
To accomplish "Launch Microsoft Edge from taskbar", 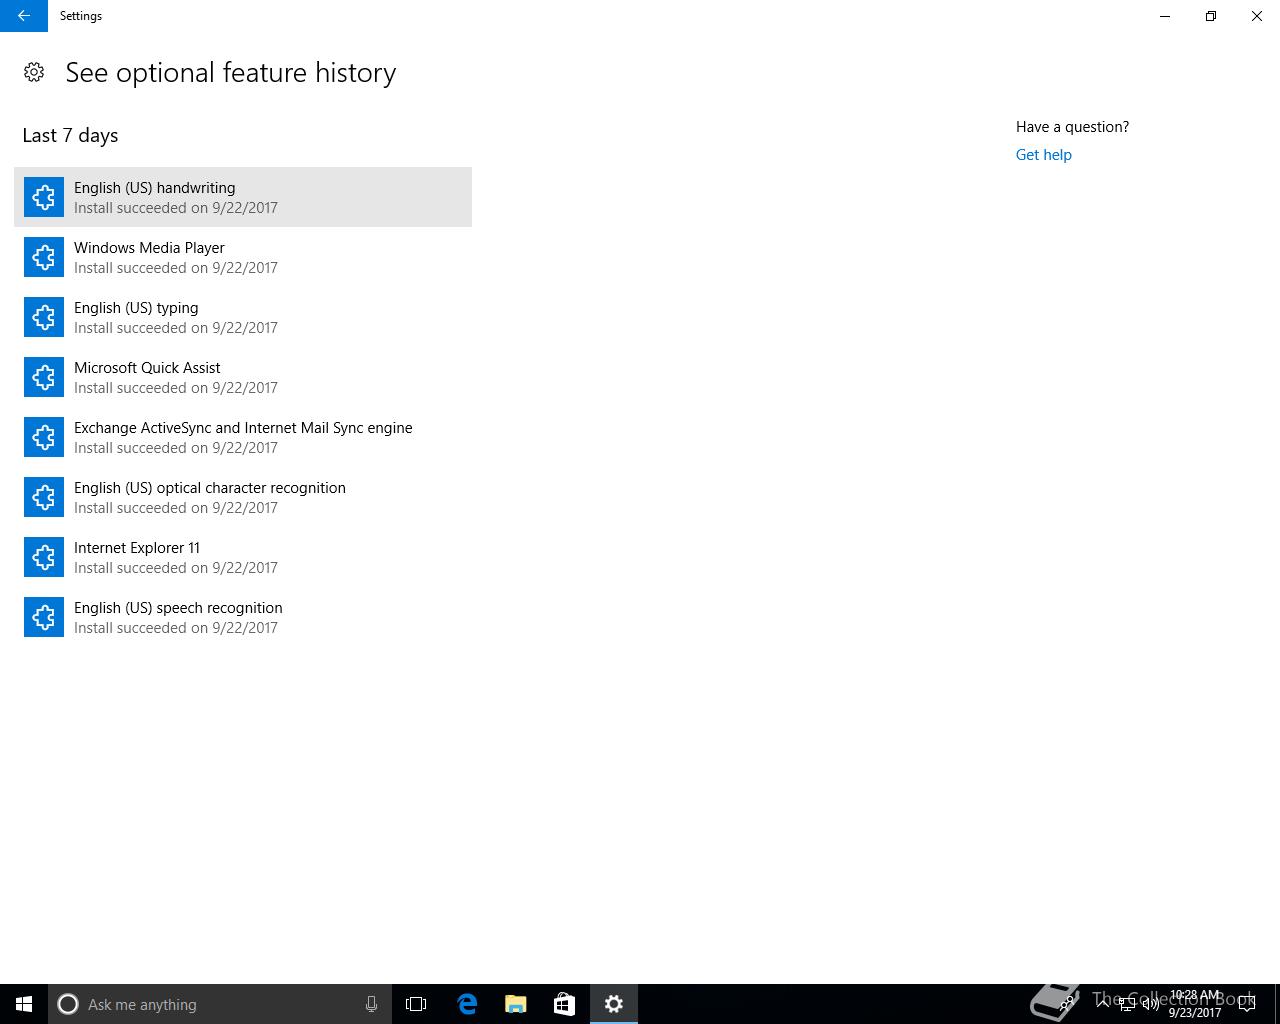I will 467,1004.
